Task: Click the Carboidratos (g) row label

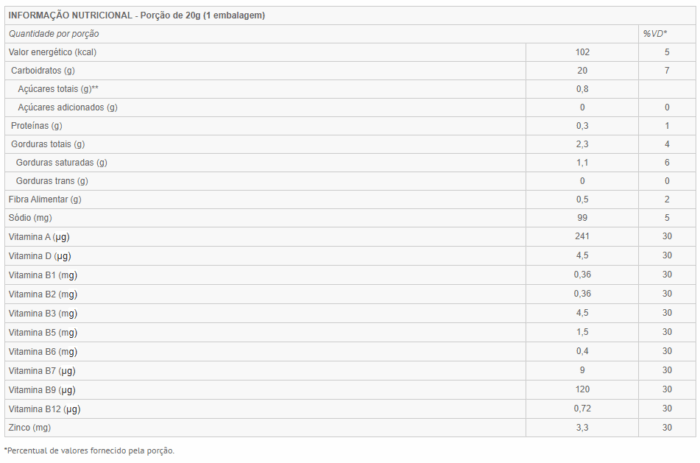Action: click(x=43, y=71)
